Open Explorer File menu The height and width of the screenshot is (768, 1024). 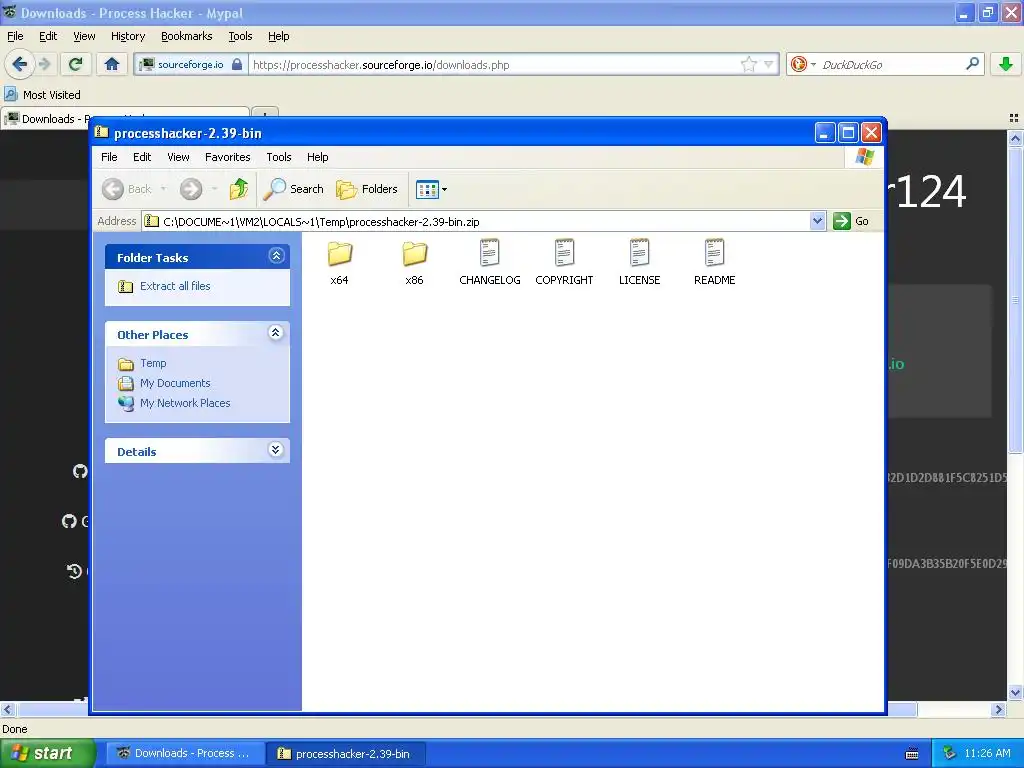pos(109,157)
